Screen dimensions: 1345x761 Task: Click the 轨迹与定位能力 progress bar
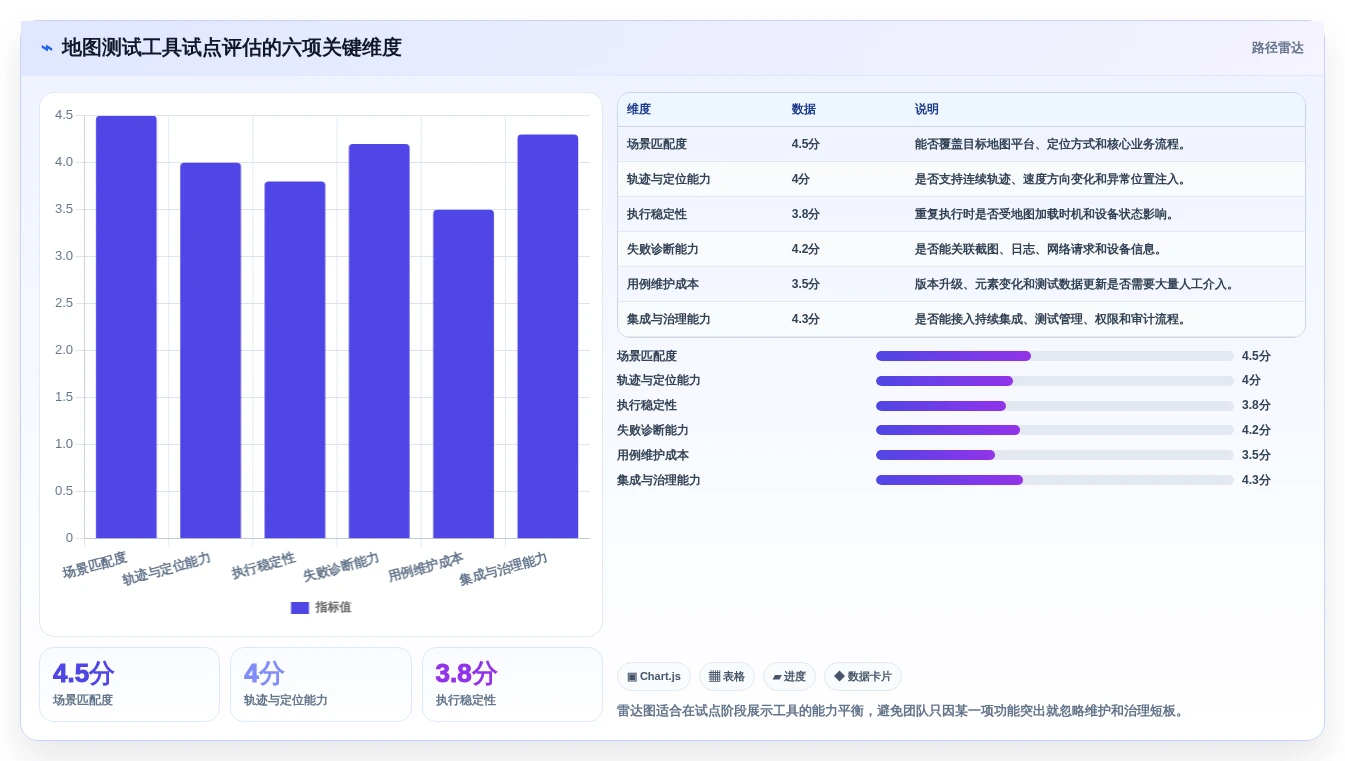tap(1055, 381)
